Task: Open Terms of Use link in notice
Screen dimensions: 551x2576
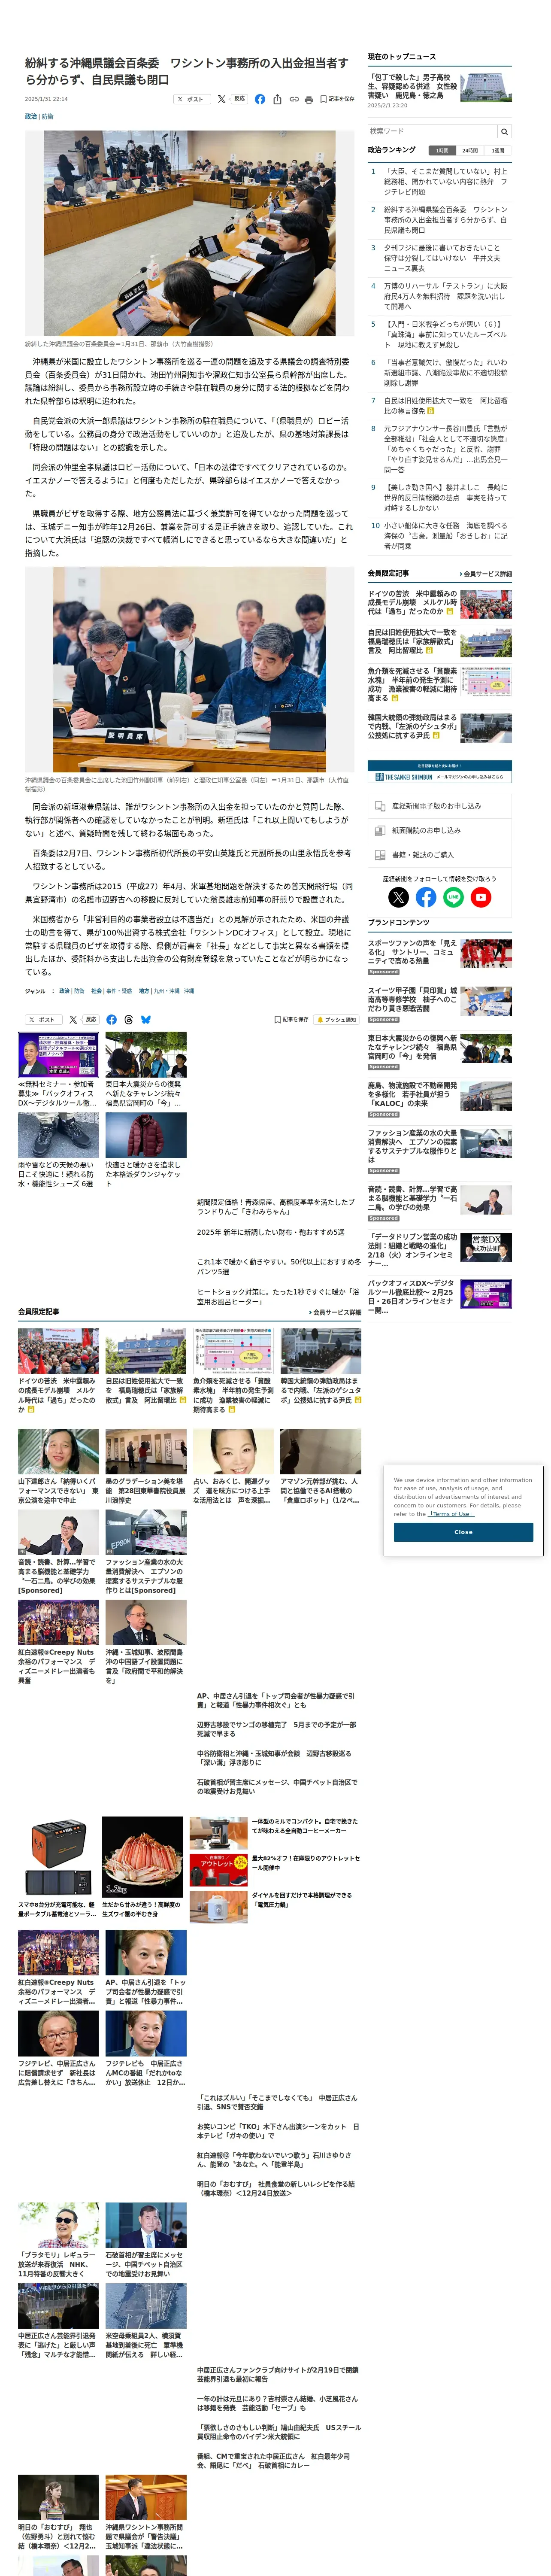Action: (452, 1513)
